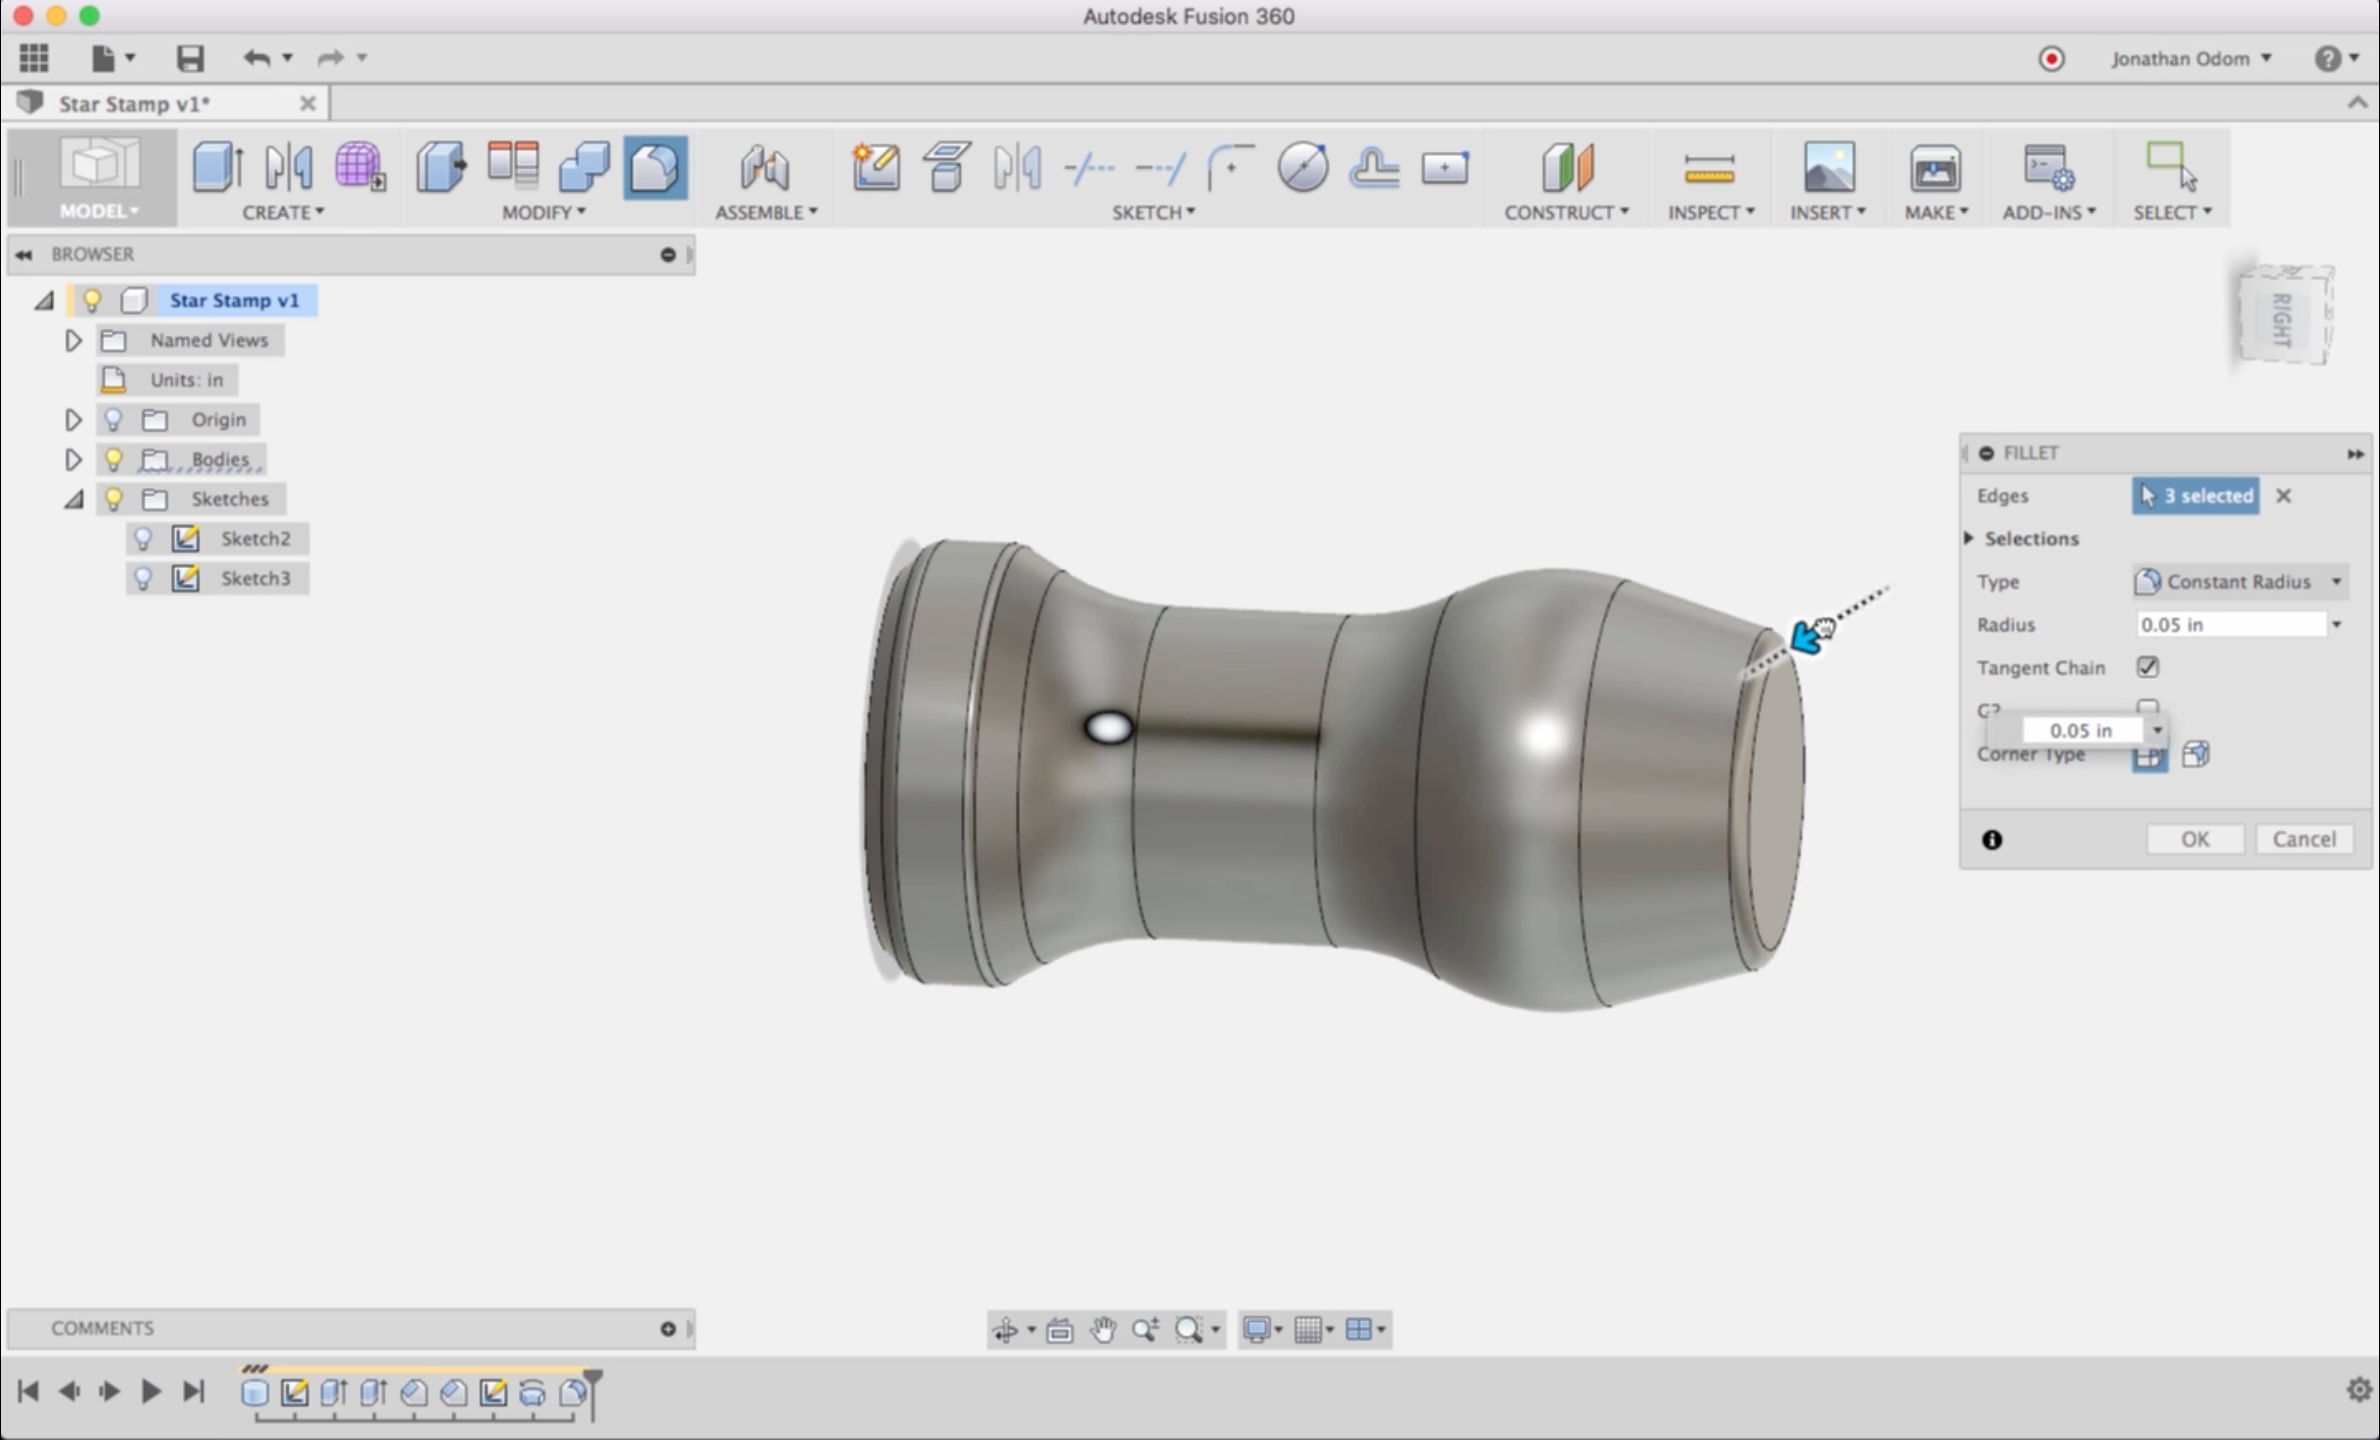2380x1440 pixels.
Task: Open the CONSTRUCT menu
Action: (1566, 212)
